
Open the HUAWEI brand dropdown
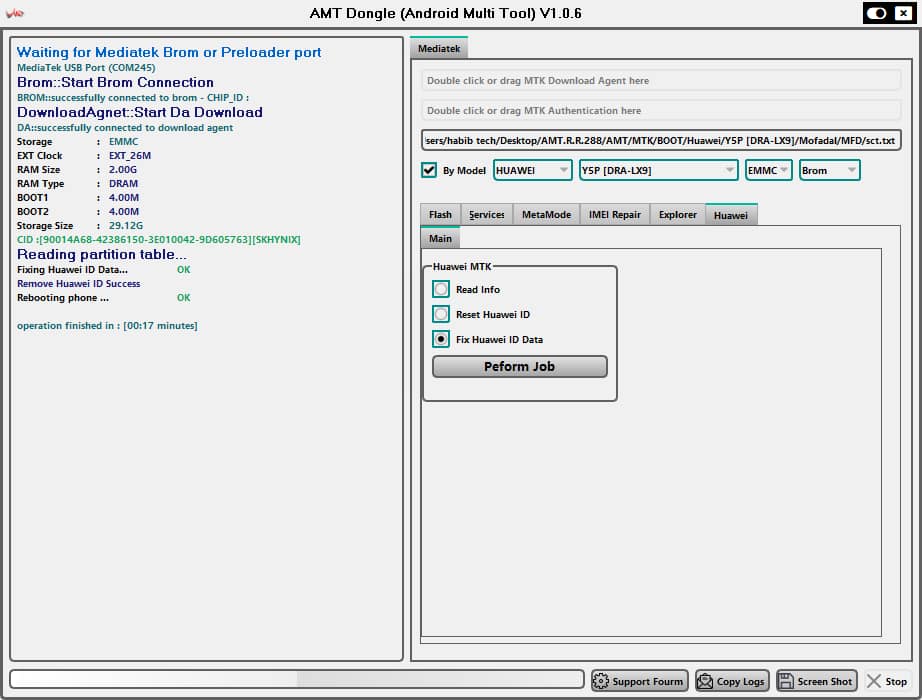pyautogui.click(x=532, y=171)
